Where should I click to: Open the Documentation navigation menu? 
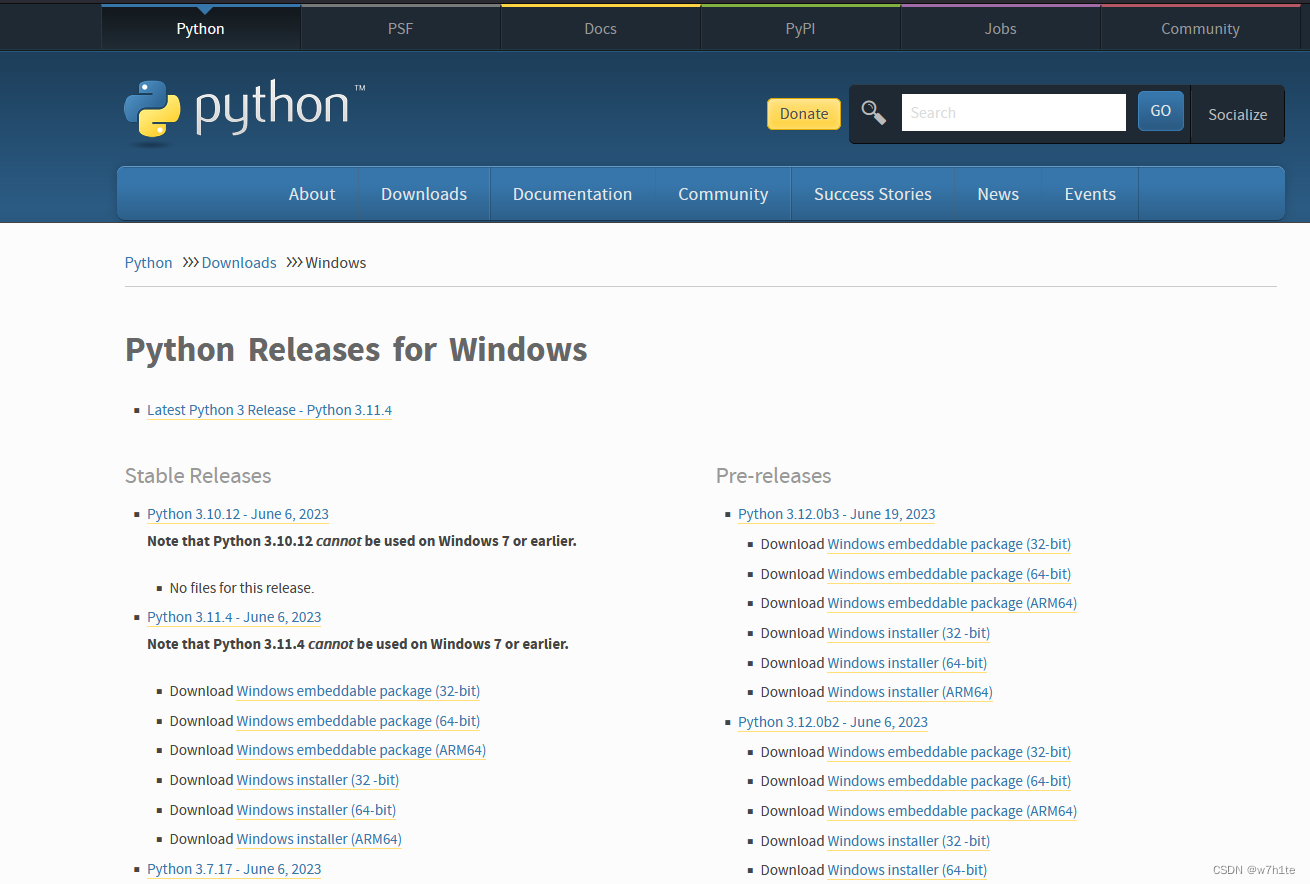[x=572, y=194]
